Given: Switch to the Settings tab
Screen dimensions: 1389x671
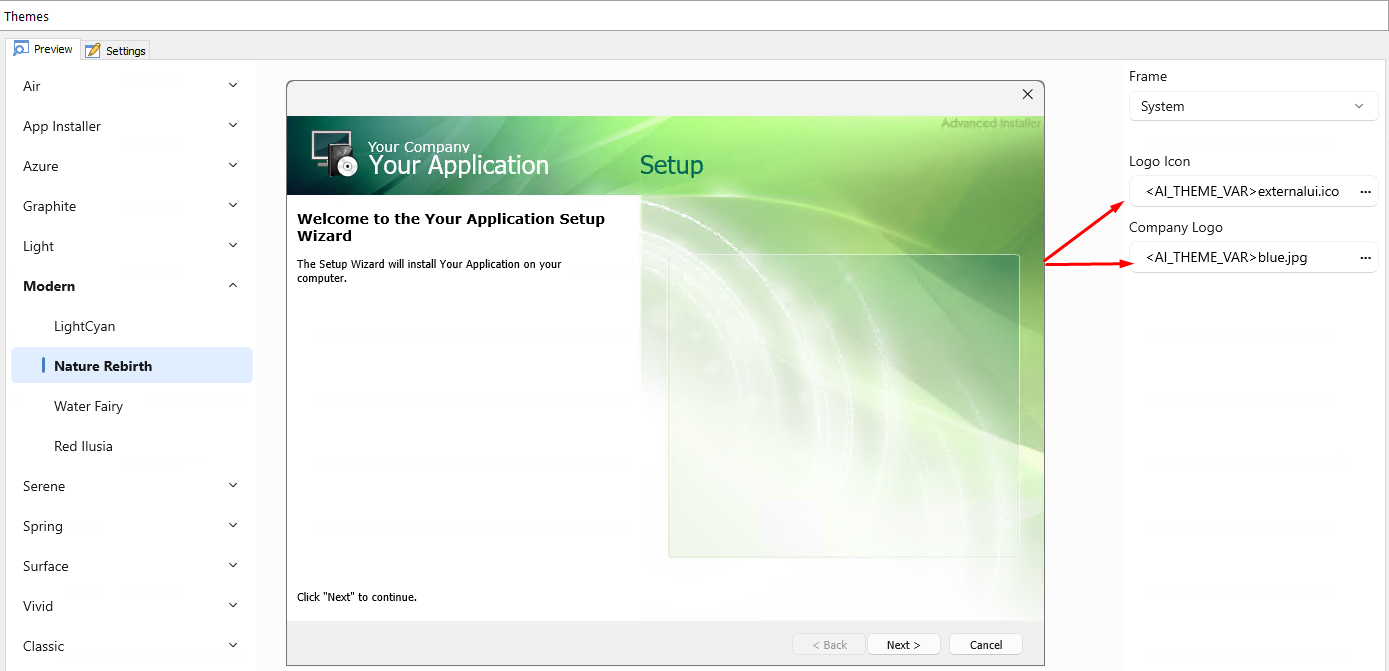Looking at the screenshot, I should coord(116,50).
